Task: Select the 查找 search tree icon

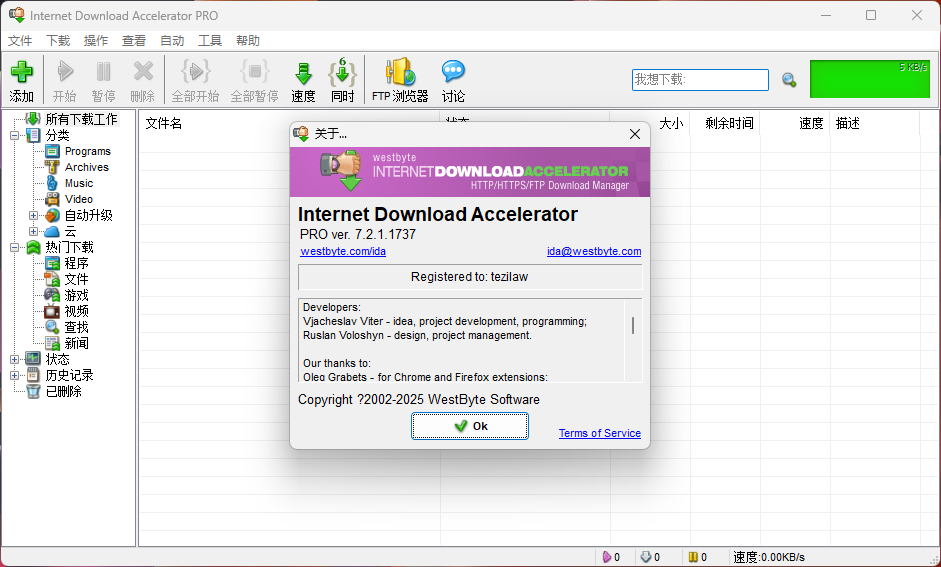Action: click(x=53, y=327)
